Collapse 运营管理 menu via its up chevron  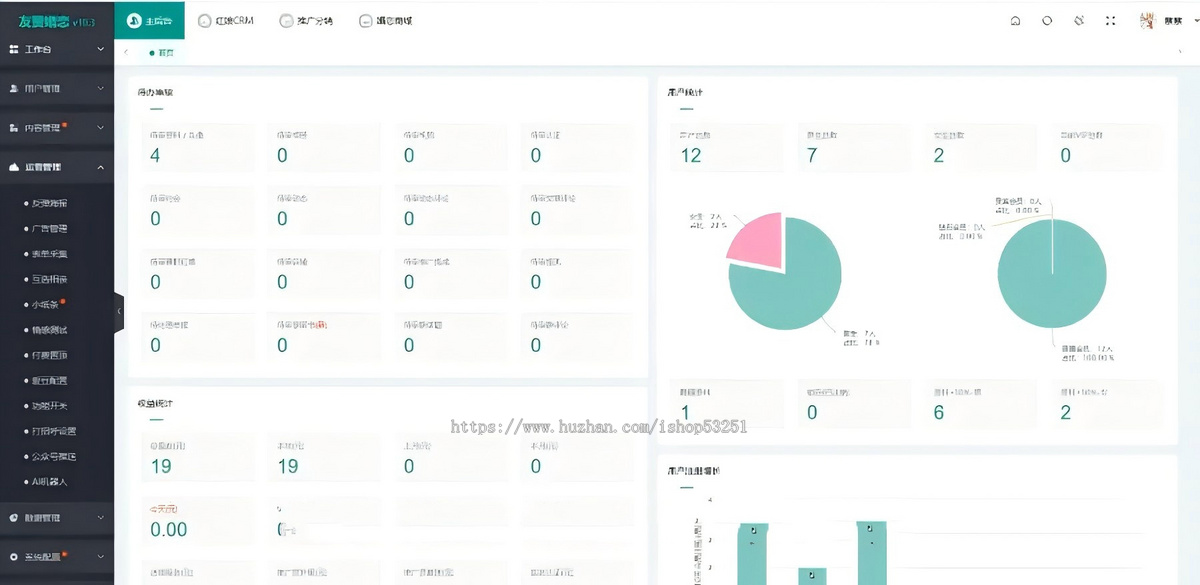point(100,167)
